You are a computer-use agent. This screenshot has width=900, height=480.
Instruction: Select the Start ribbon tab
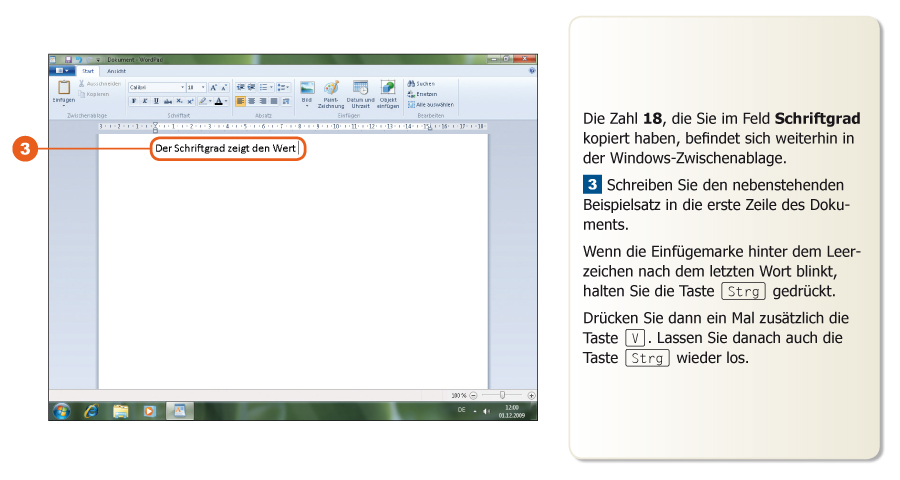pyautogui.click(x=88, y=71)
